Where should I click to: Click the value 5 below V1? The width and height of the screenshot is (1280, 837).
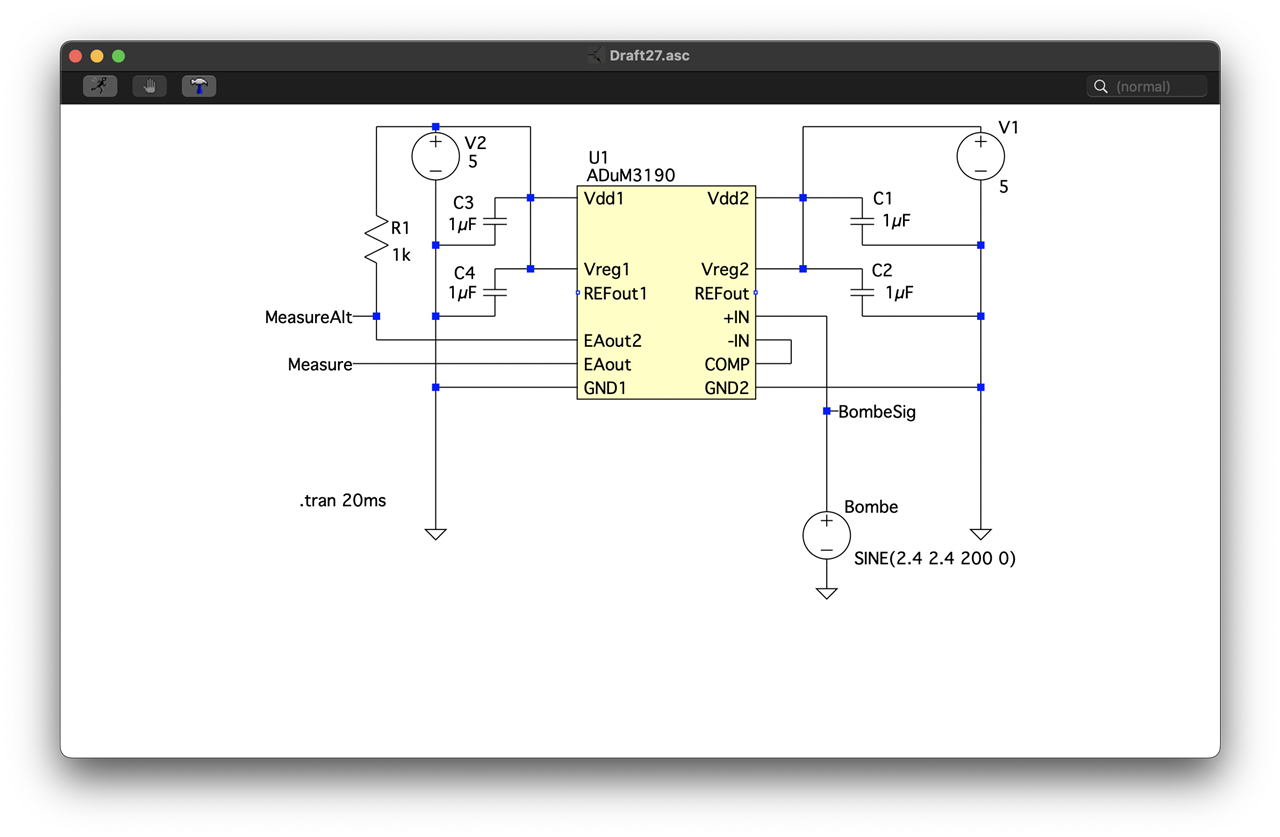(1004, 187)
